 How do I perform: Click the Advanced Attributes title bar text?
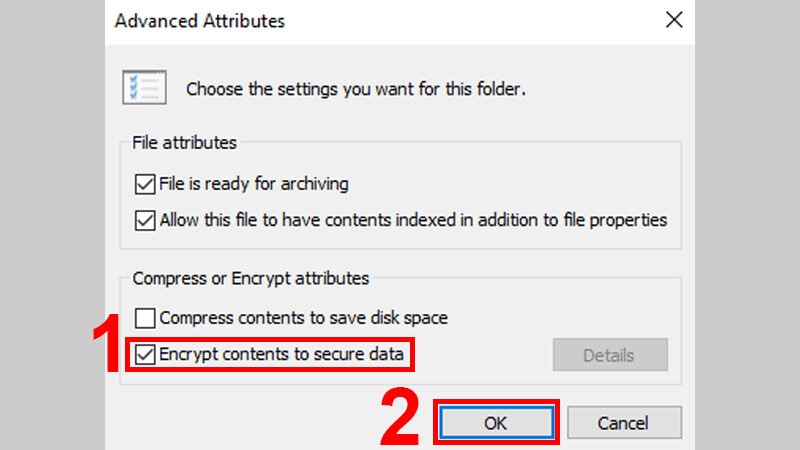tap(199, 21)
